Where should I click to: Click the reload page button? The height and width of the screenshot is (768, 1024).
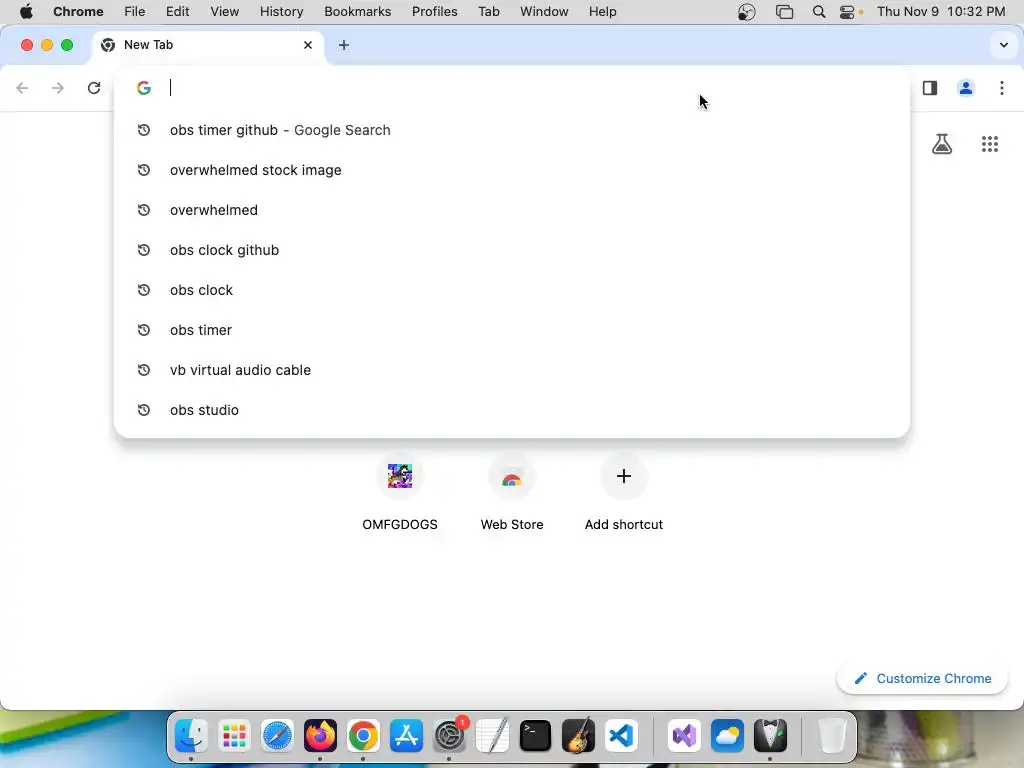[x=94, y=88]
